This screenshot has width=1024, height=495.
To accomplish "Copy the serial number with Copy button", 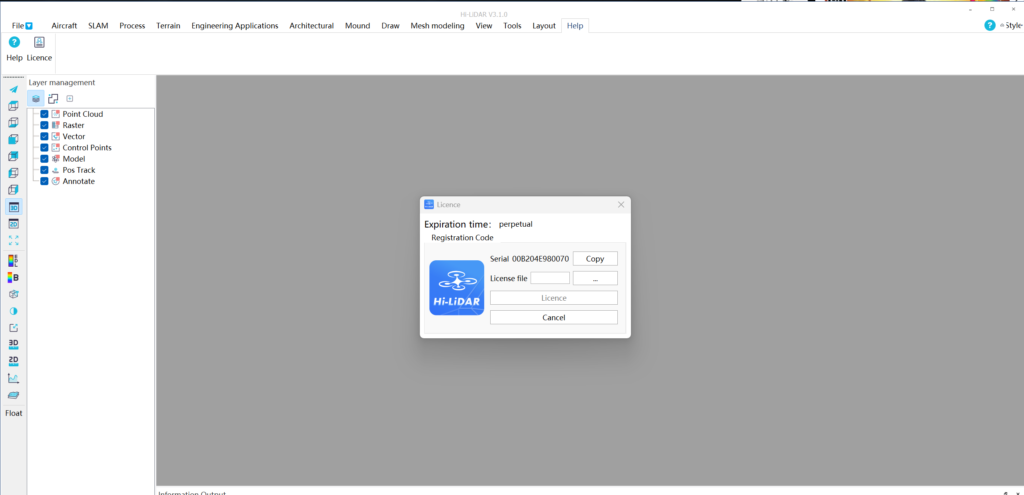I will pos(595,259).
